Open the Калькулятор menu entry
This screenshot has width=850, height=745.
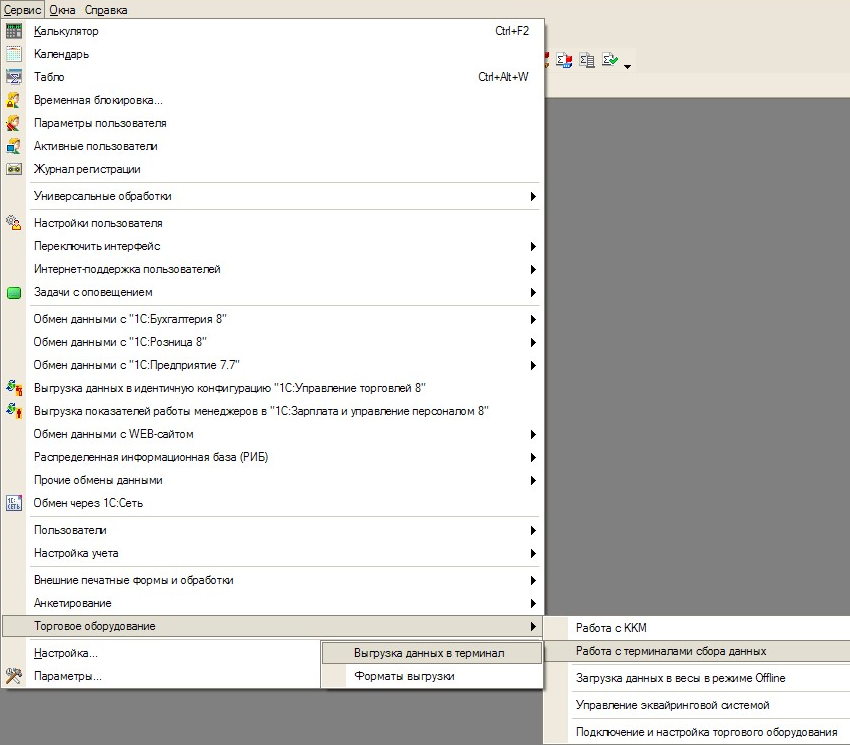click(x=272, y=31)
